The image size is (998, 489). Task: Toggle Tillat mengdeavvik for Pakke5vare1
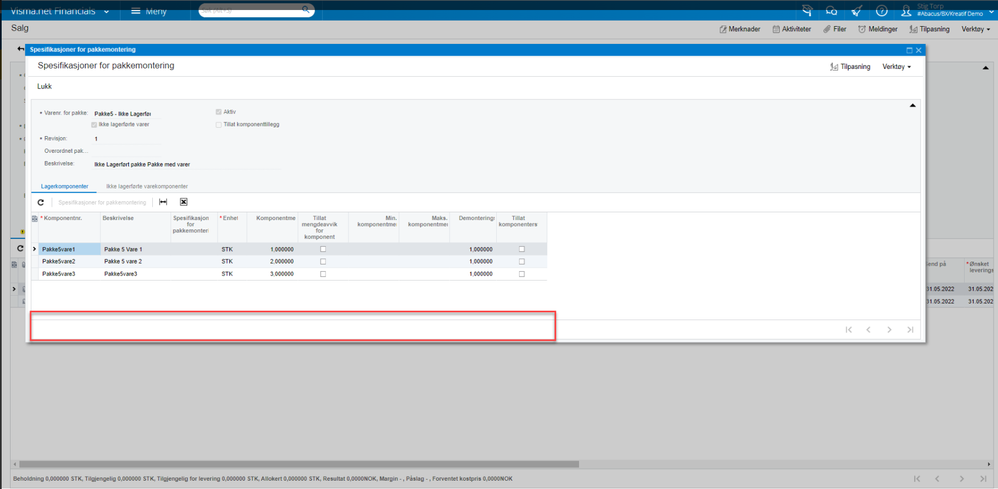323,249
